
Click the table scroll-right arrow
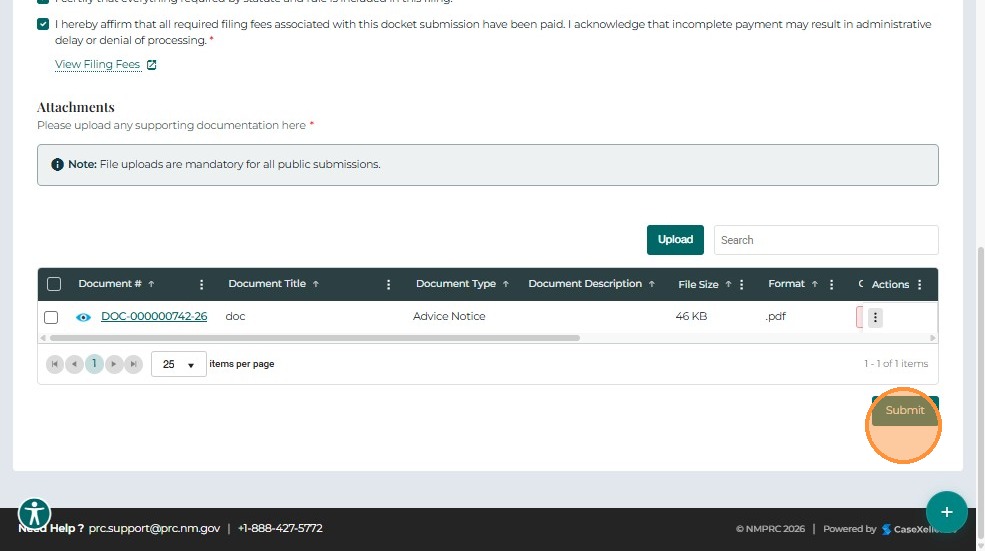(x=933, y=338)
